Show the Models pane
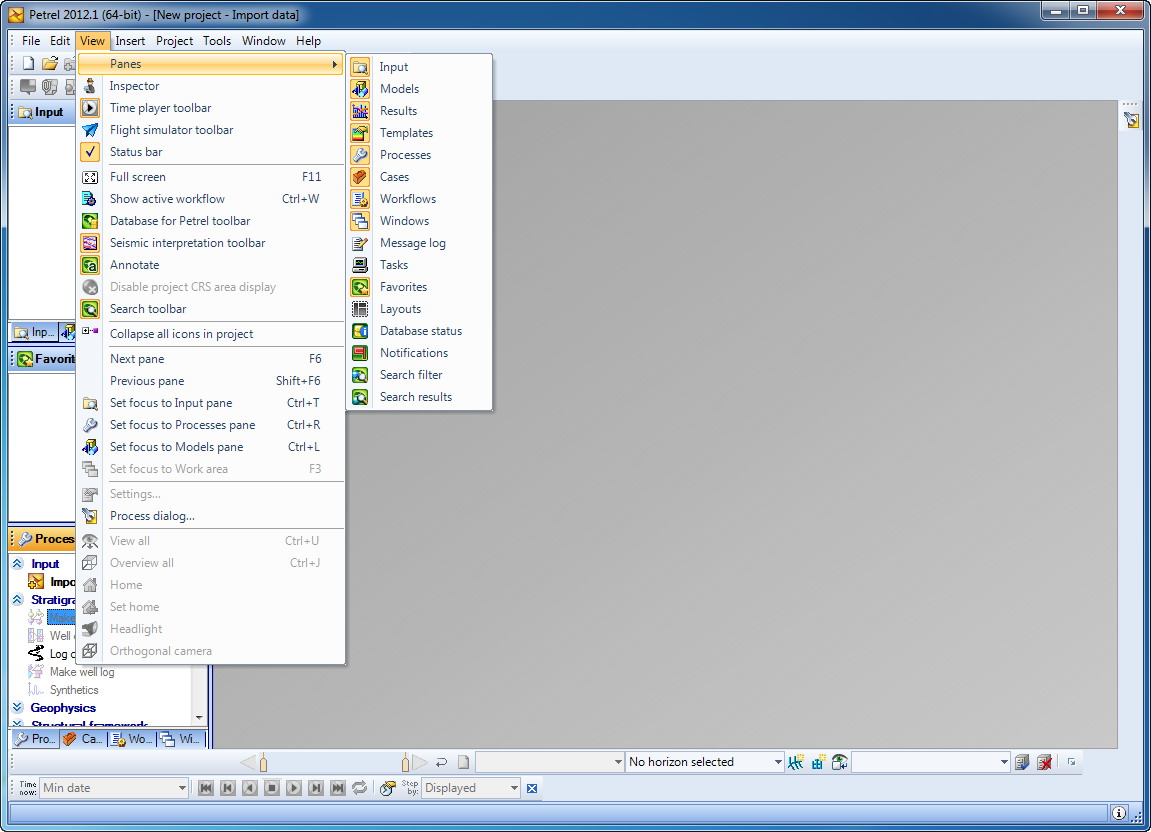This screenshot has width=1151, height=832. pyautogui.click(x=419, y=89)
